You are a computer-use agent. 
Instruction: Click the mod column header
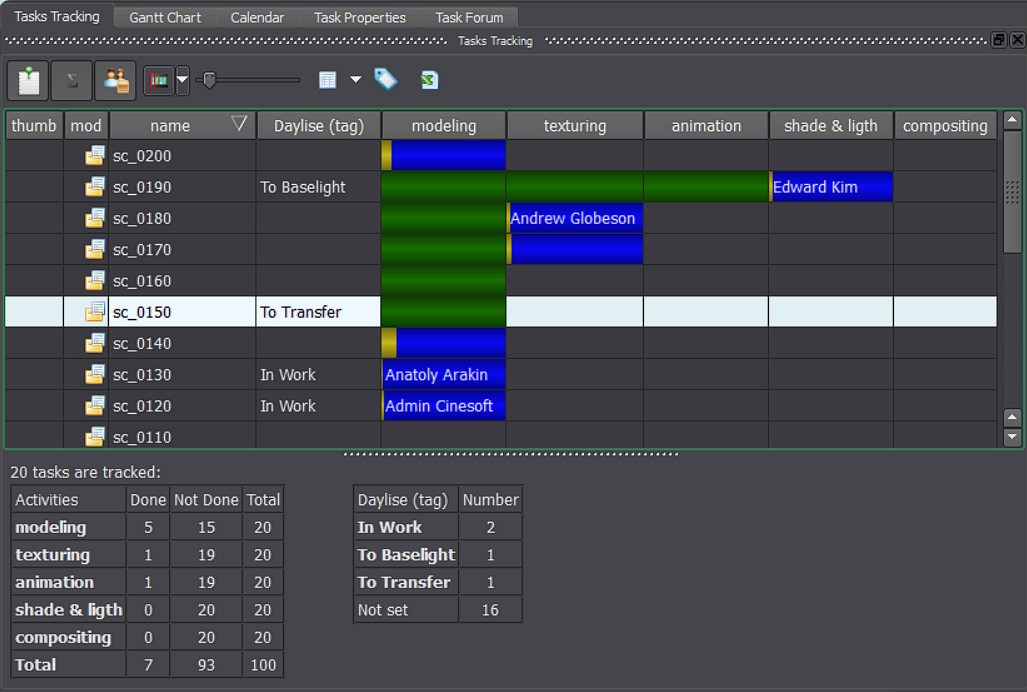point(86,126)
